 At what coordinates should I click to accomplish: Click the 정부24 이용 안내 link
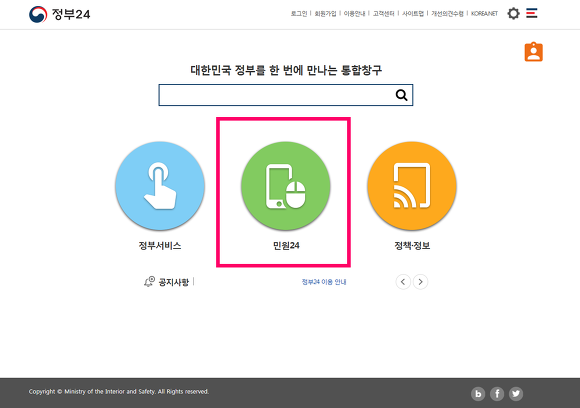pyautogui.click(x=324, y=282)
